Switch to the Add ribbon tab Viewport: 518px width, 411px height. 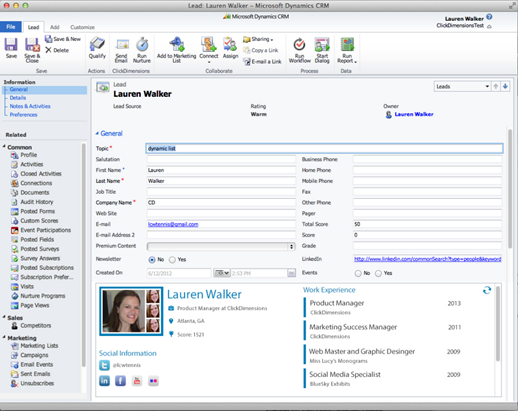point(55,27)
